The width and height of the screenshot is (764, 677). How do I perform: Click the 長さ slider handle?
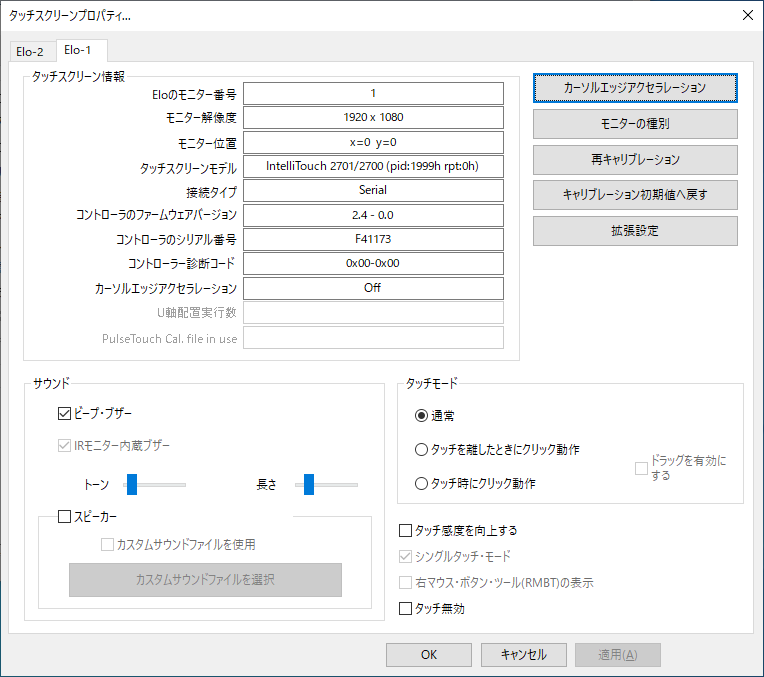point(309,485)
